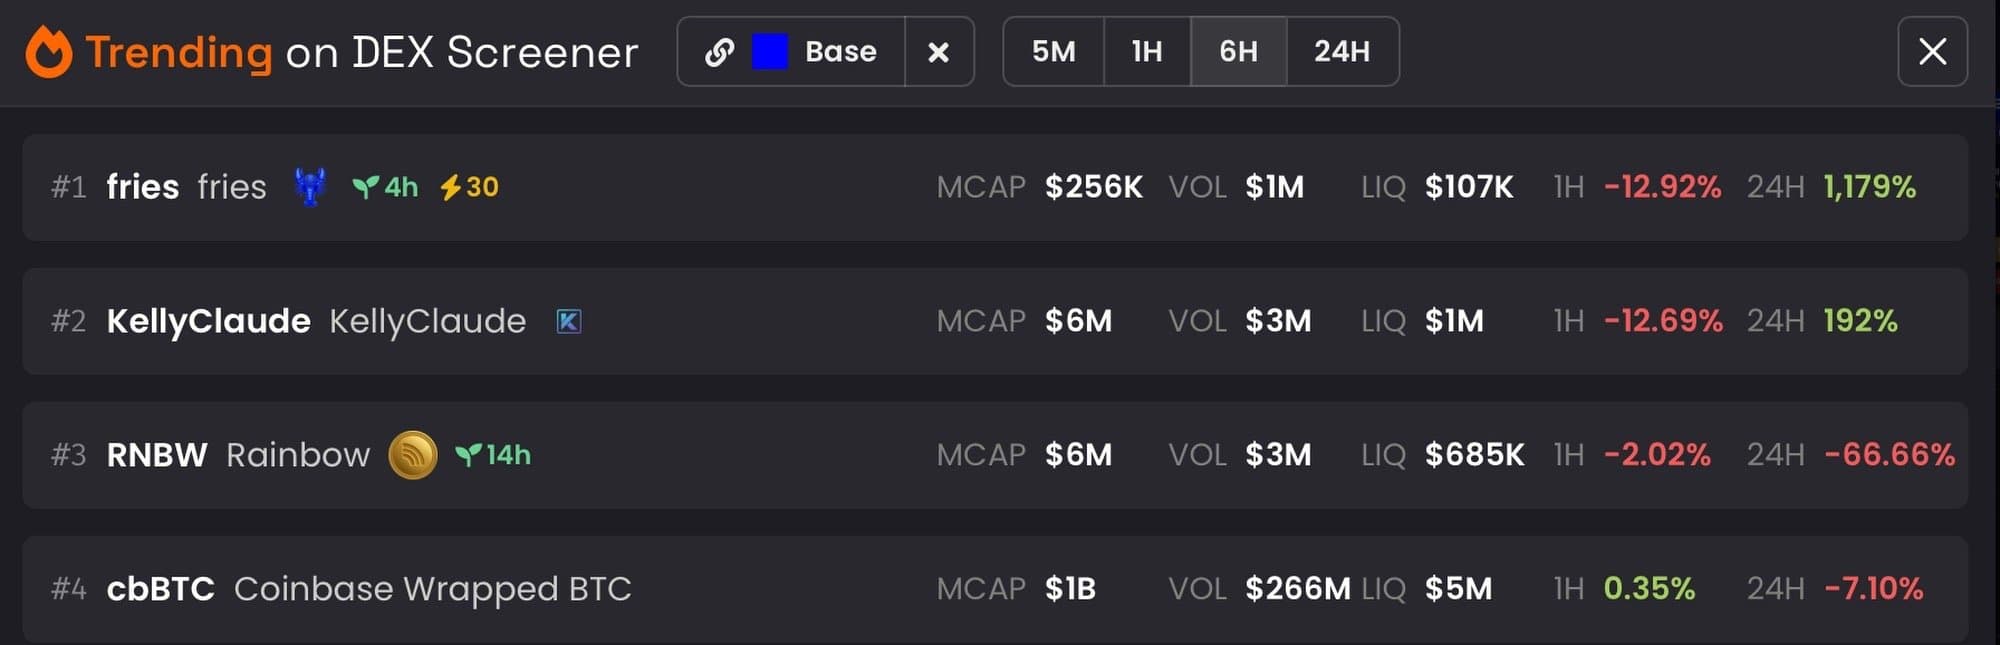2000x645 pixels.
Task: Click the KellyClaude token K icon
Action: click(568, 321)
